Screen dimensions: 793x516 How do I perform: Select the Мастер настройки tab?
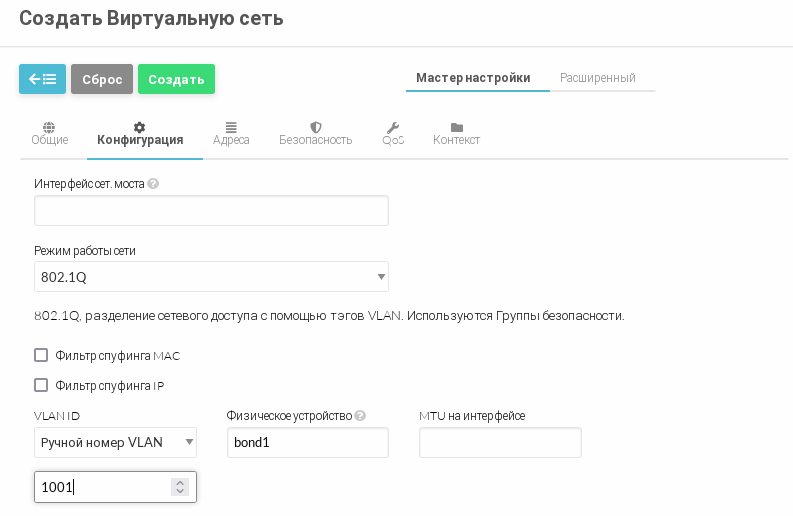(x=473, y=78)
